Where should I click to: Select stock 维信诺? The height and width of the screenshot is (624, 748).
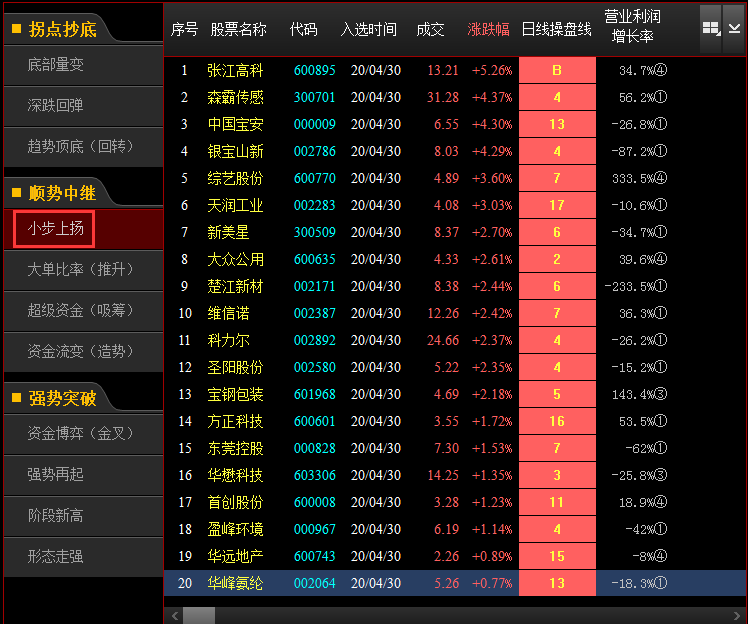tap(228, 313)
